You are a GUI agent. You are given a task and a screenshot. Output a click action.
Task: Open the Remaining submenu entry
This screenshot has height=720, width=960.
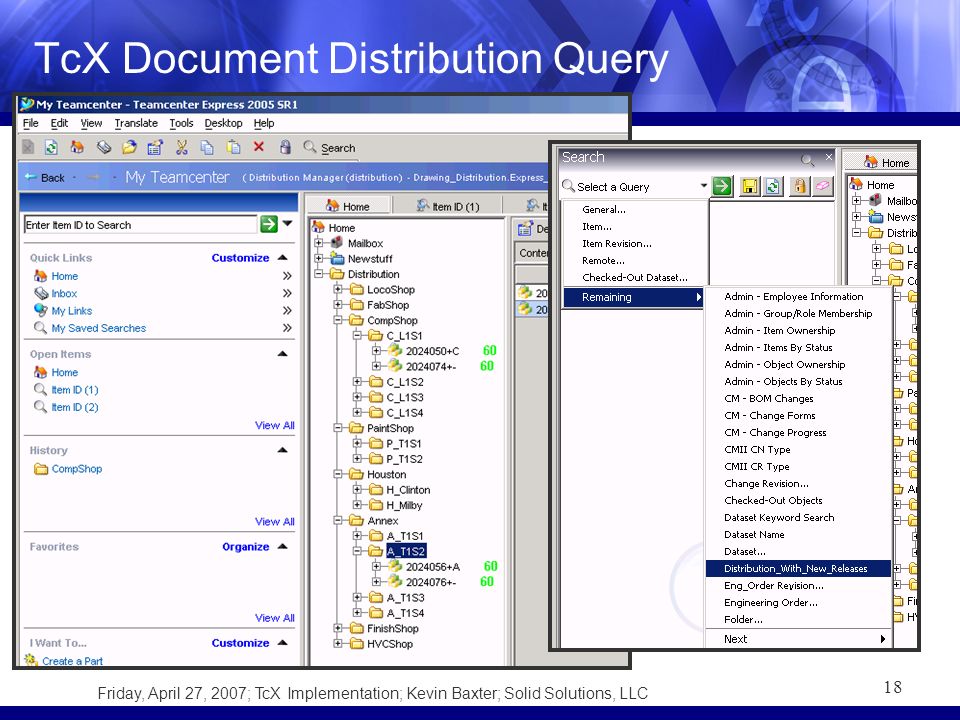click(x=634, y=297)
